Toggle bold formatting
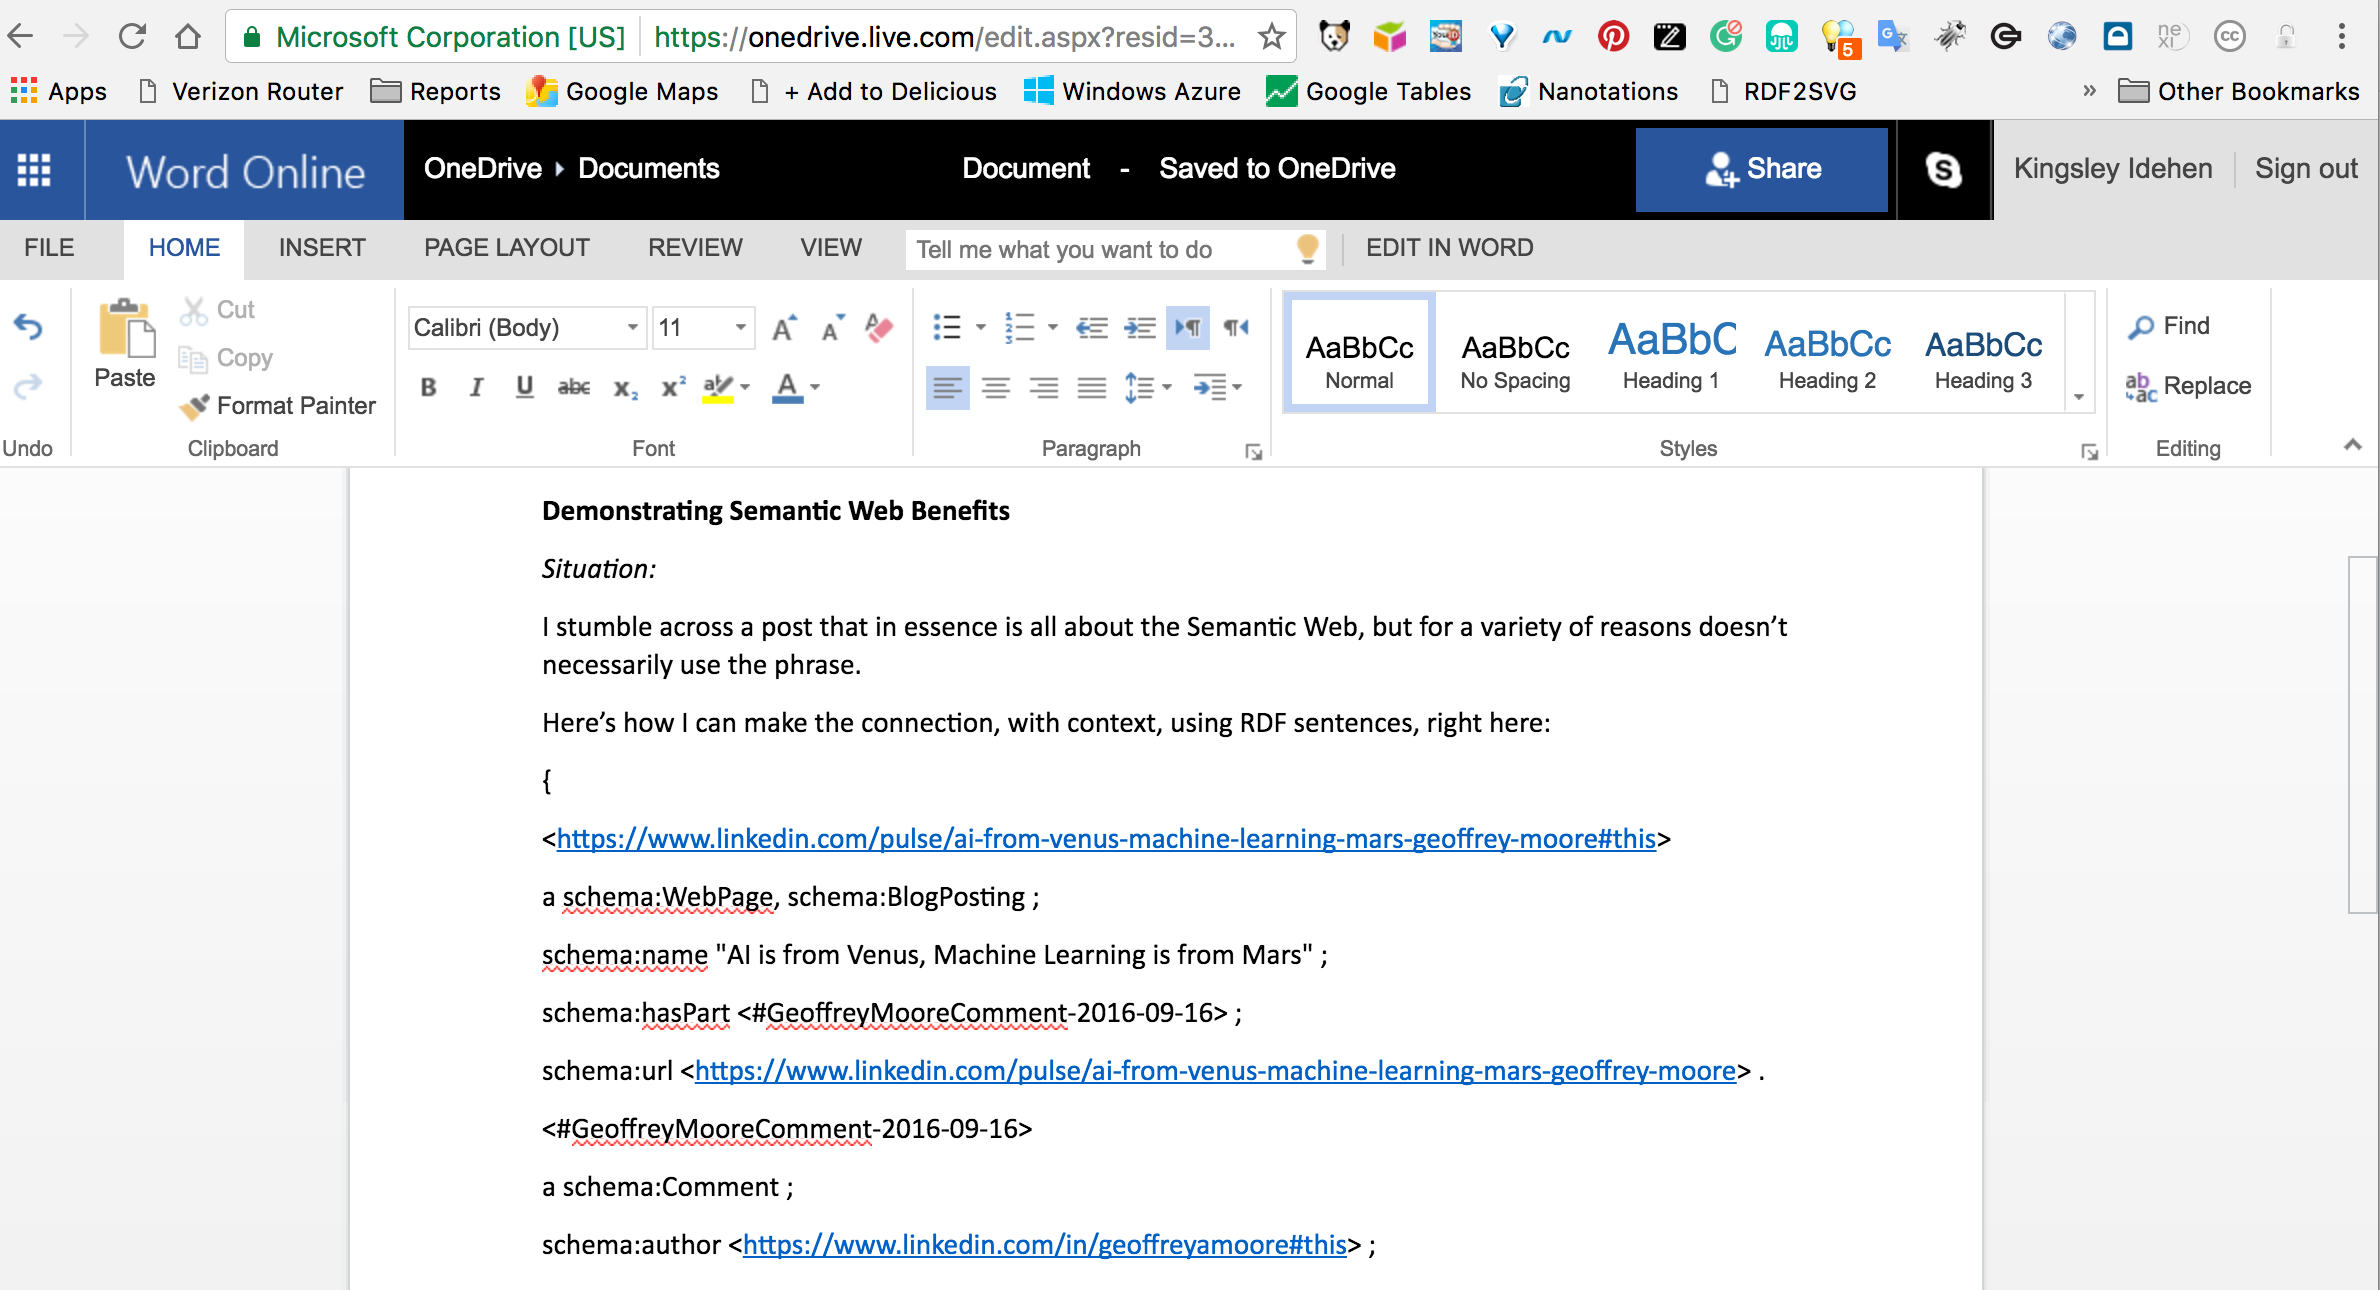Image resolution: width=2380 pixels, height=1290 pixels. (x=428, y=387)
